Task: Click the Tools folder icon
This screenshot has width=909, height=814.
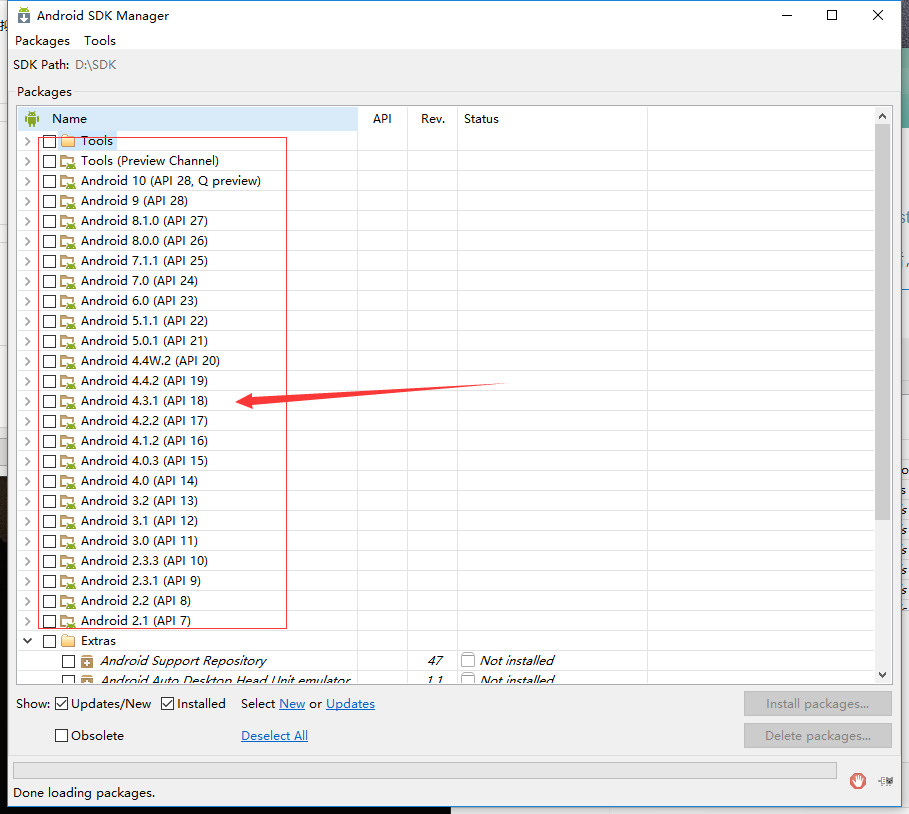Action: [68, 141]
